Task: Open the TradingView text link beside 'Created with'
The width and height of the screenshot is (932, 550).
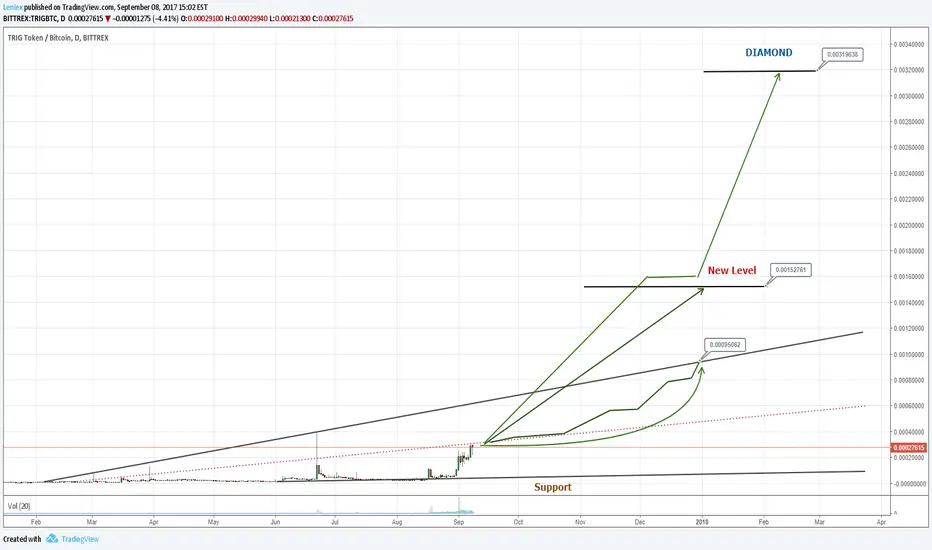Action: 80,539
